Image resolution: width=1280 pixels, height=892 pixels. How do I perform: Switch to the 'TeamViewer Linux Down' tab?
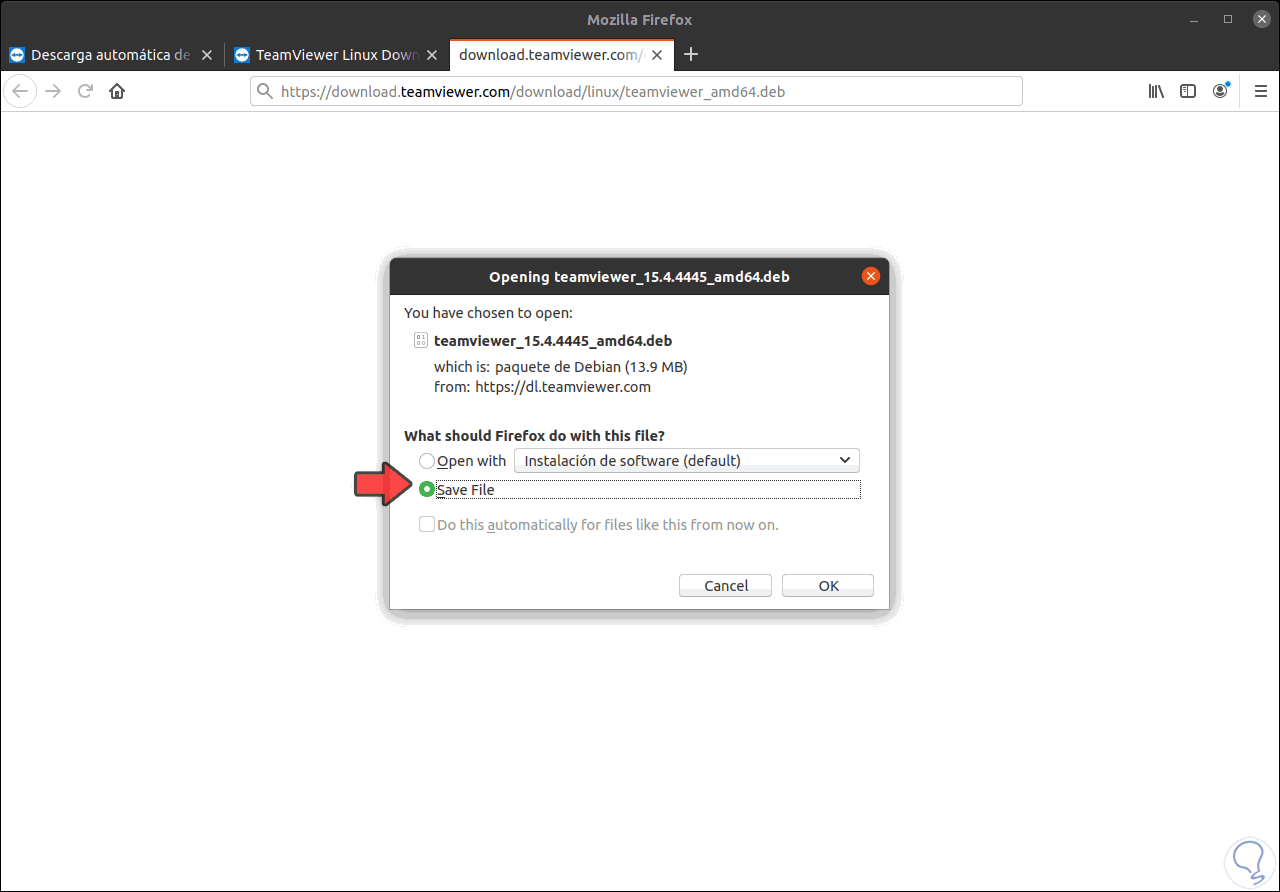click(x=336, y=55)
